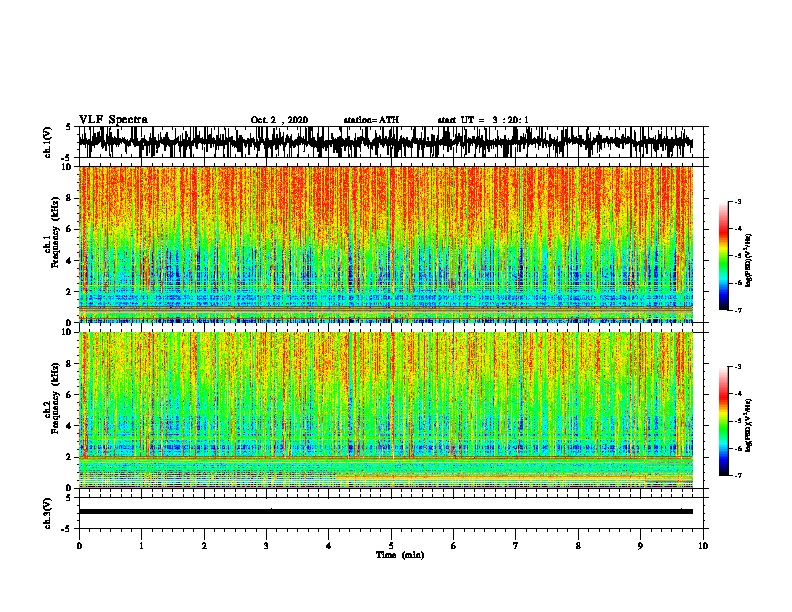792x612 pixels.
Task: Click time axis tick label '9'
Action: coord(640,546)
